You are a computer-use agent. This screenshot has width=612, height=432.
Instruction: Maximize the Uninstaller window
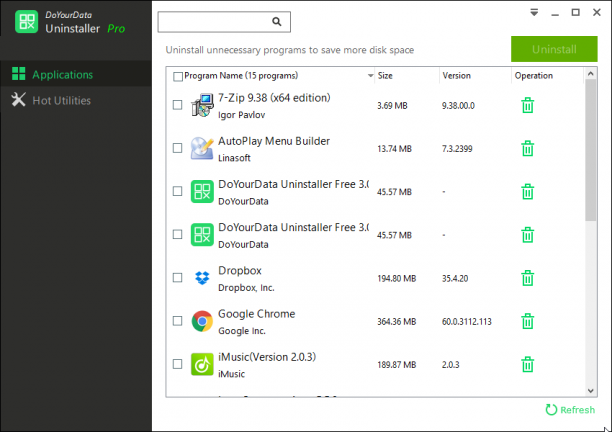point(576,12)
